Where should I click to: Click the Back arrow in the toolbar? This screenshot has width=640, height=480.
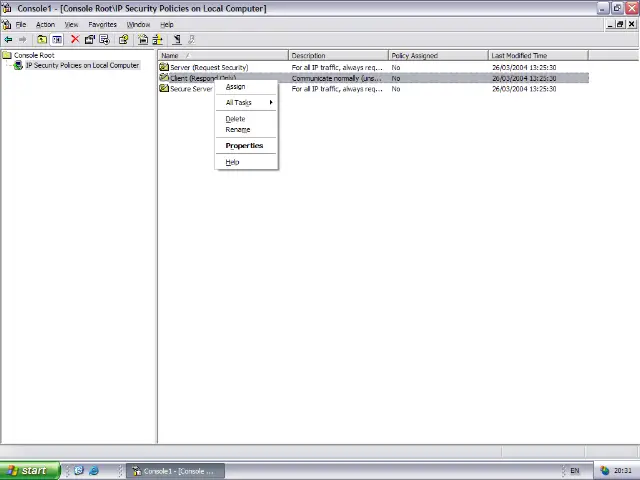(x=8, y=40)
